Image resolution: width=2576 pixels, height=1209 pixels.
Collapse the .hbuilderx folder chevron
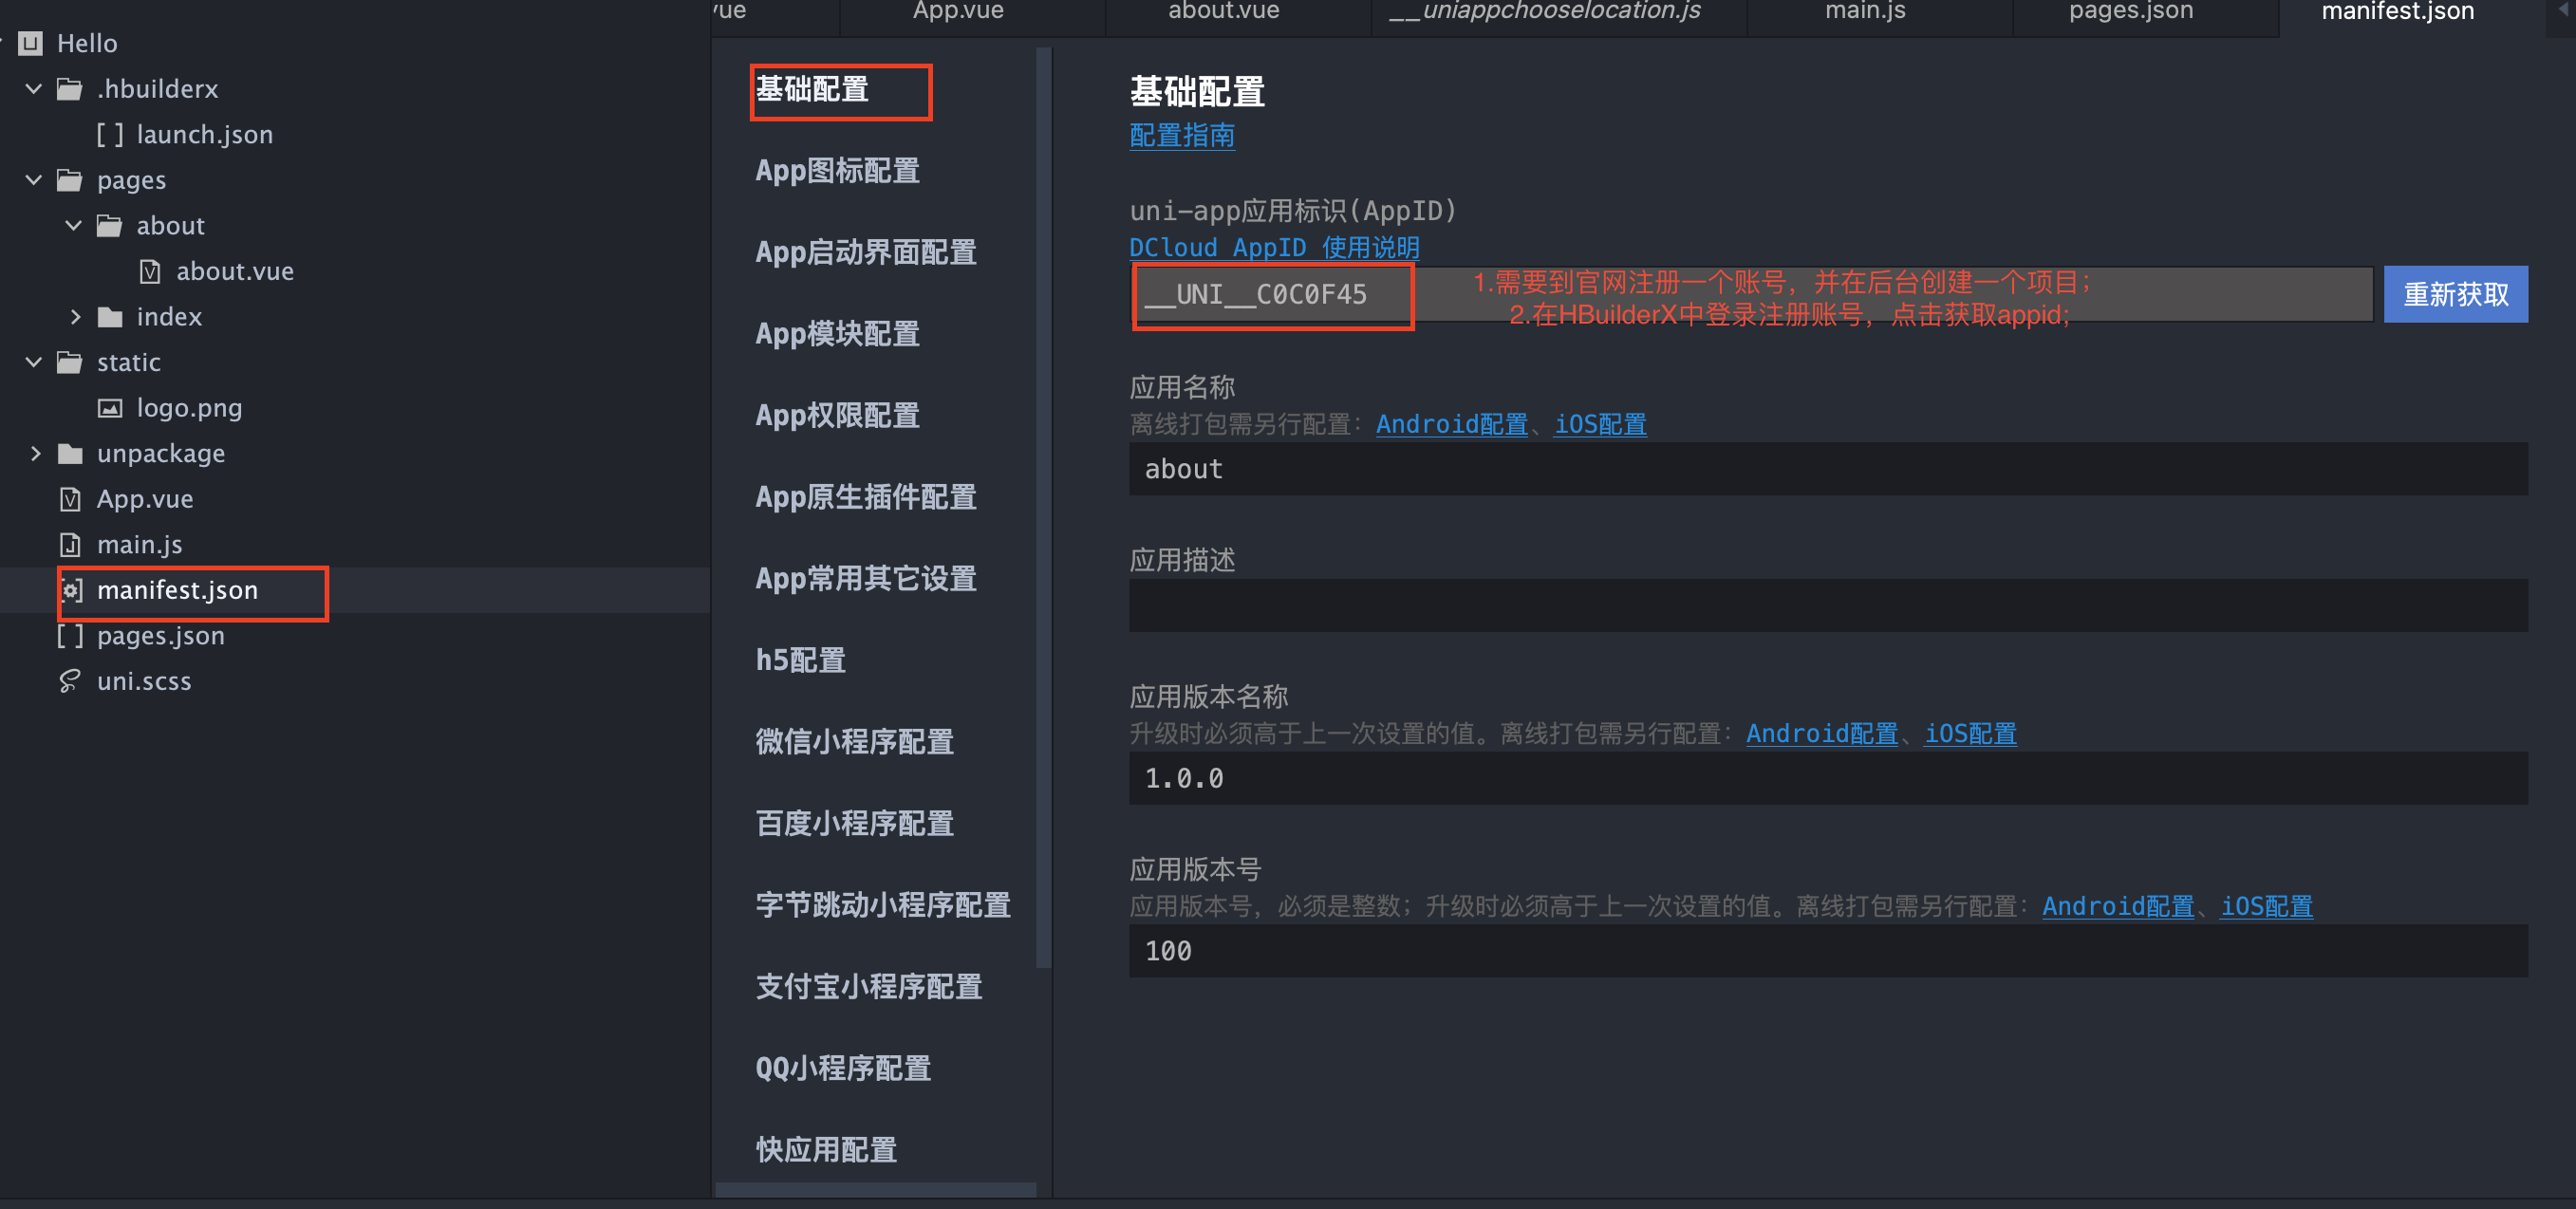(34, 88)
